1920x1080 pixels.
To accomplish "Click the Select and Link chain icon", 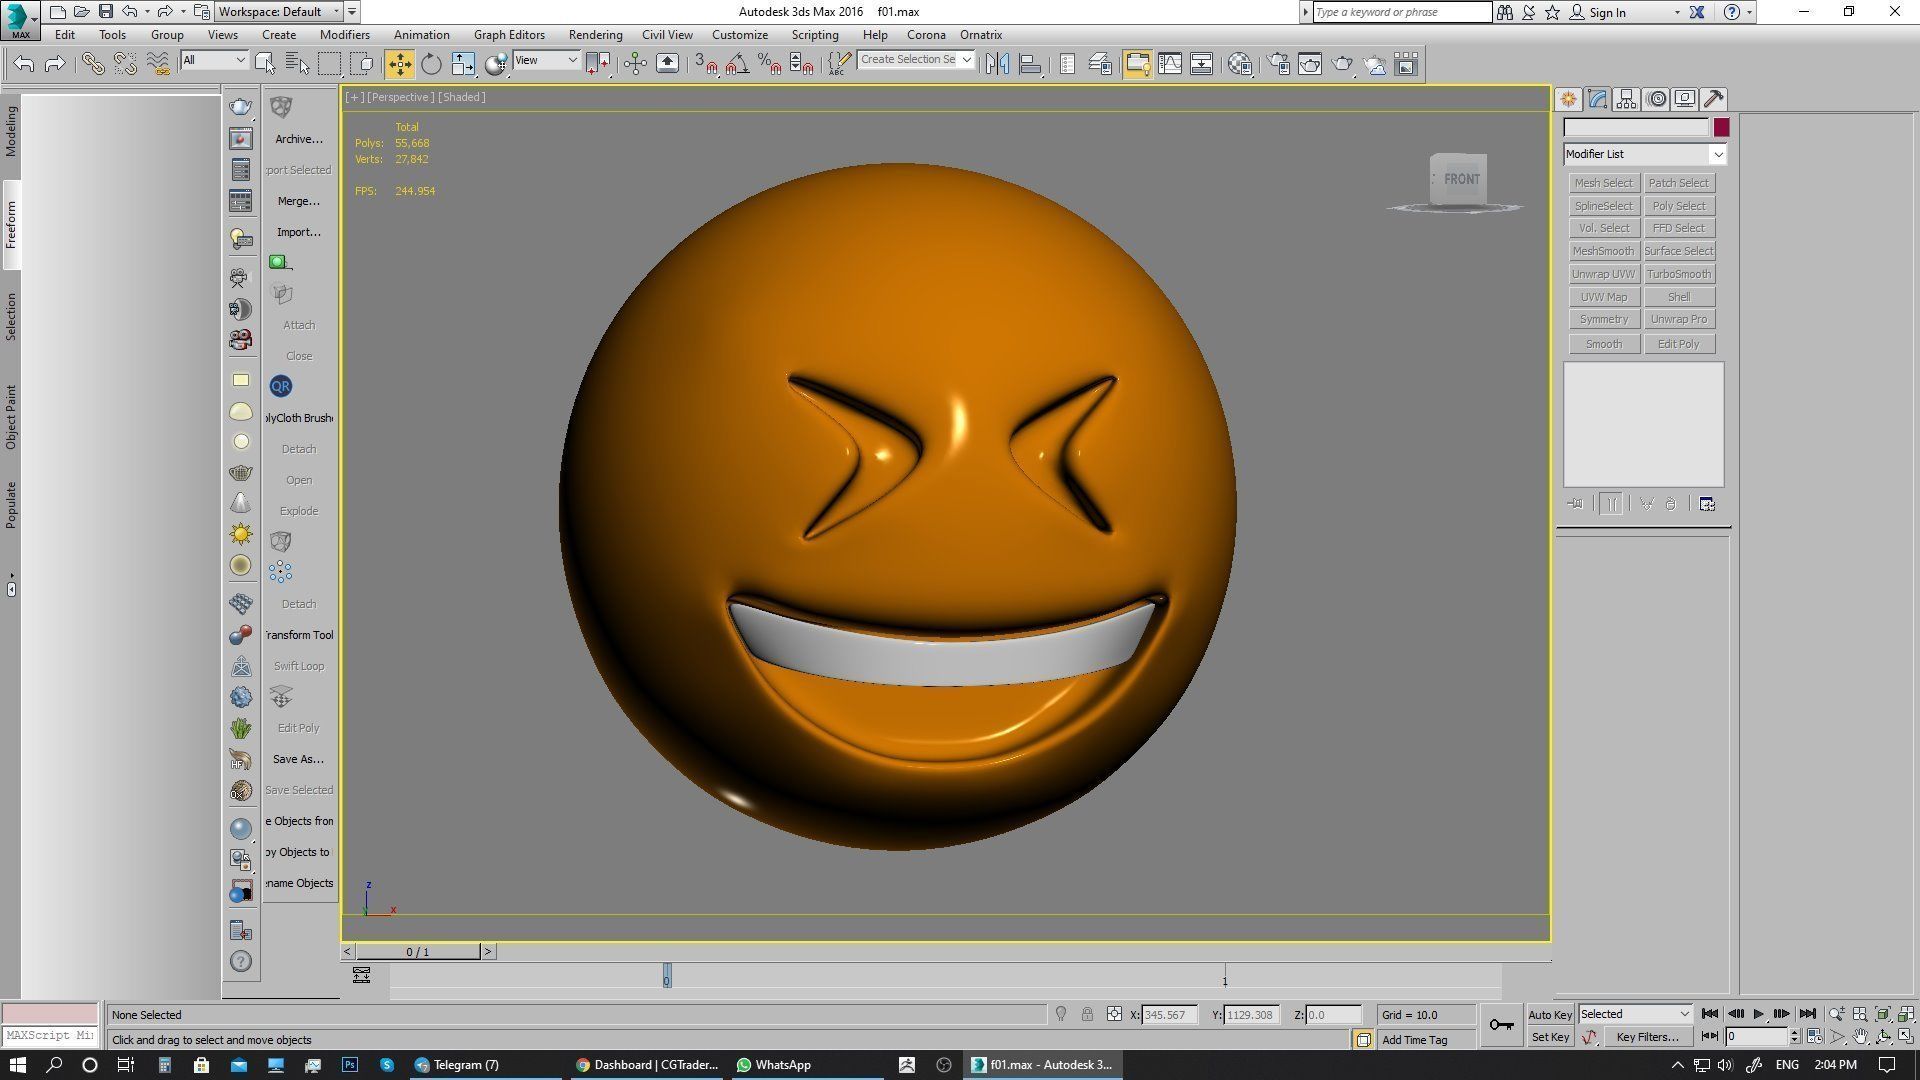I will (93, 64).
